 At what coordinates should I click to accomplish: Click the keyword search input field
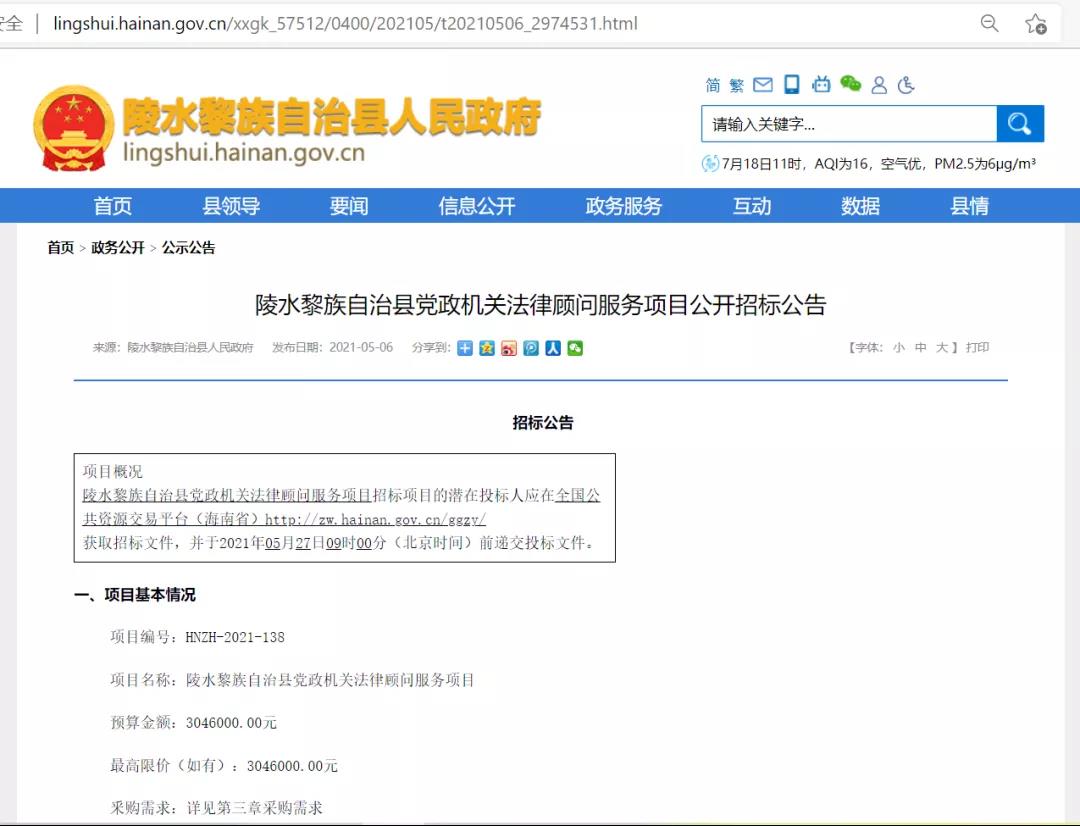coord(848,124)
